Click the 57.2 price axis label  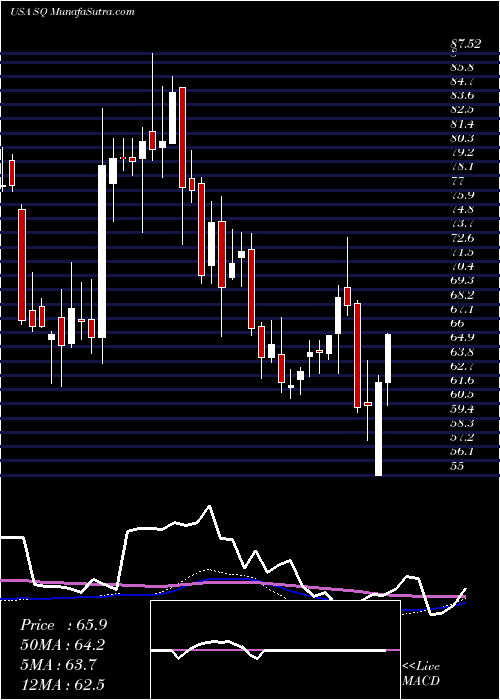point(463,437)
